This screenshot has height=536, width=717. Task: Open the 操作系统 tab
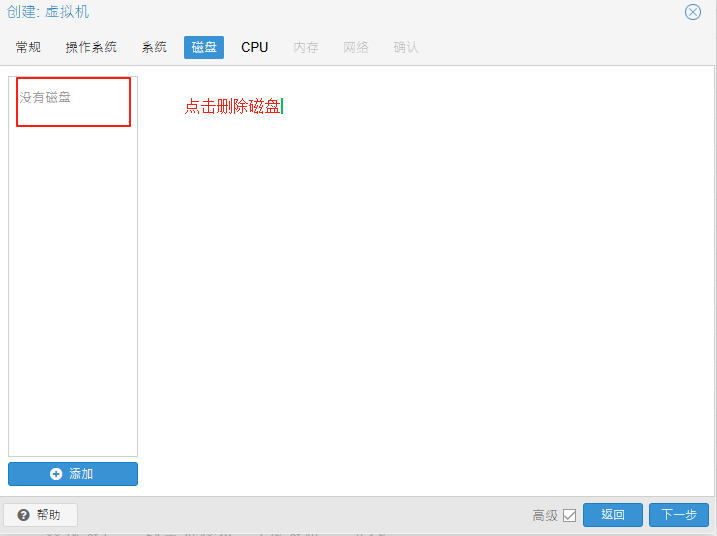[91, 47]
